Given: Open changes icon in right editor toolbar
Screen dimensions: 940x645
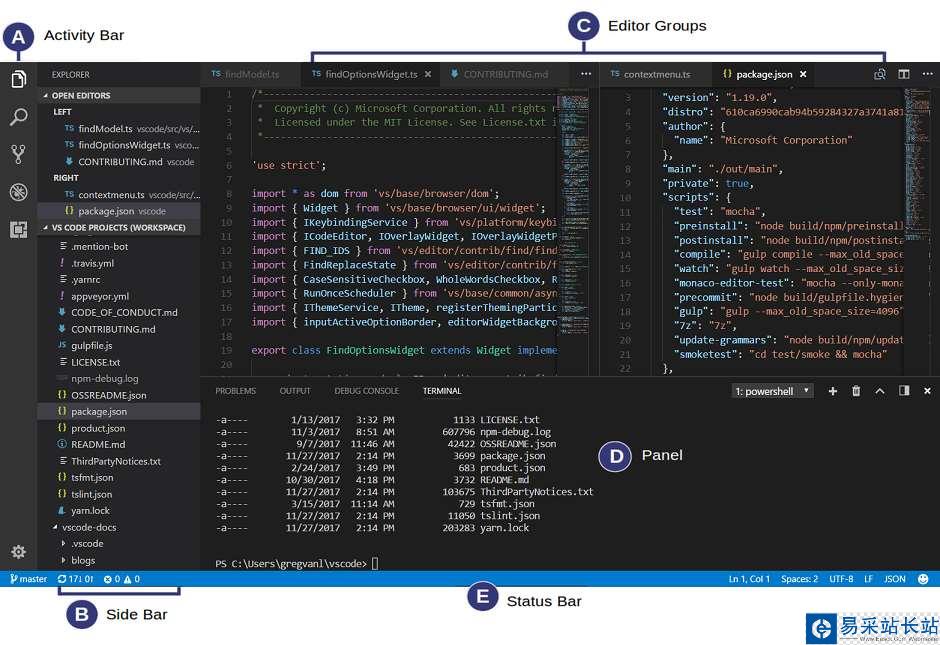Looking at the screenshot, I should click(880, 74).
